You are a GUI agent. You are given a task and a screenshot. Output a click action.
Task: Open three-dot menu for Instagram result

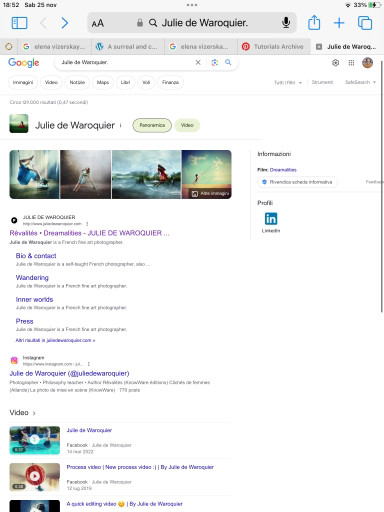point(89,364)
